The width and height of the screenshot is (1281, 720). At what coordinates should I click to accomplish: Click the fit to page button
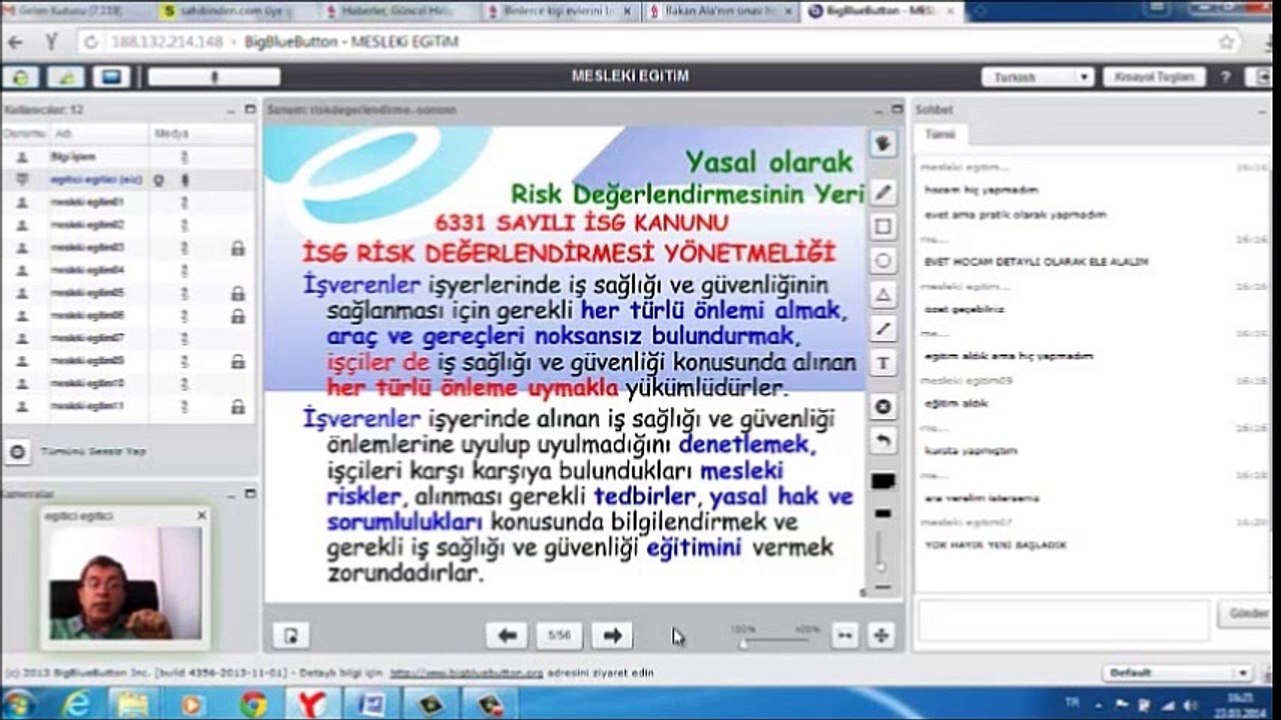(881, 635)
